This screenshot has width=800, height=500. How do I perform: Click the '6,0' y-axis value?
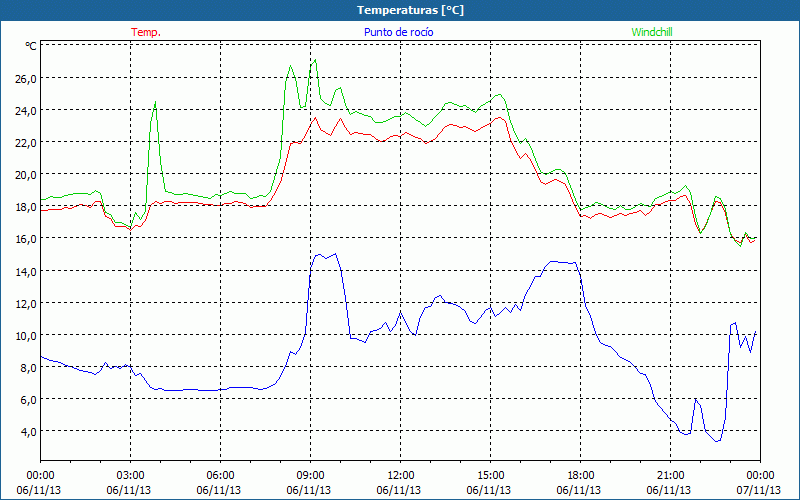29,400
